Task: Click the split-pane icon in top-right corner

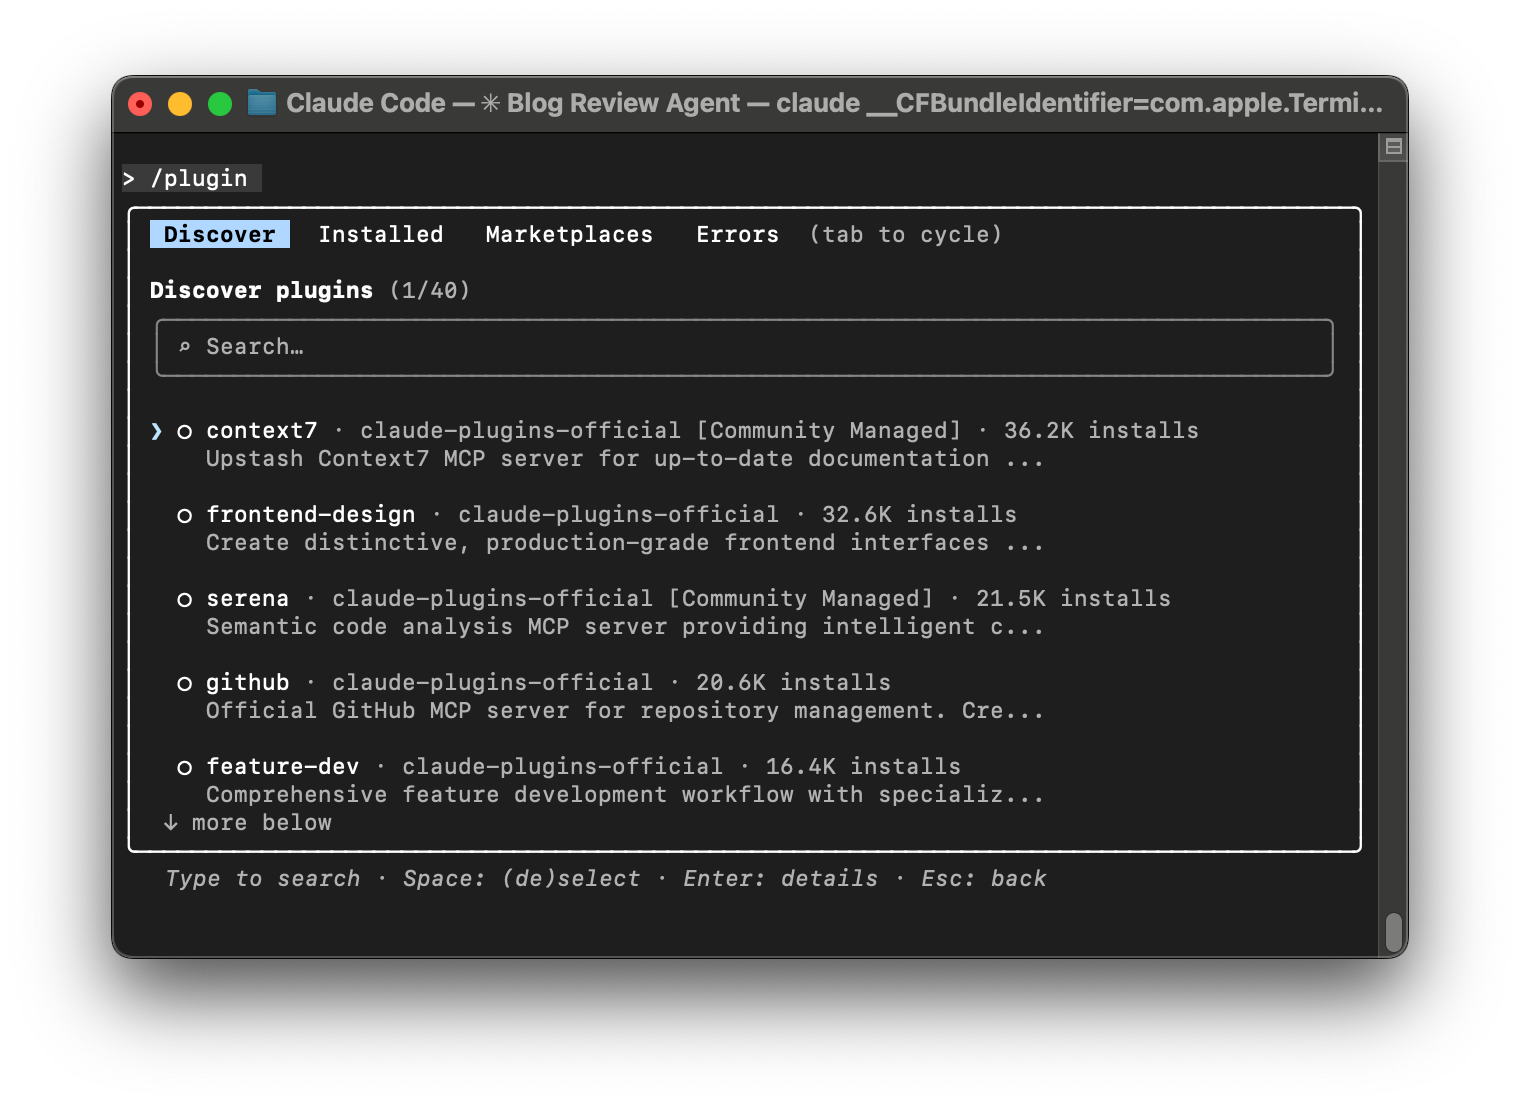Action: 1394,146
